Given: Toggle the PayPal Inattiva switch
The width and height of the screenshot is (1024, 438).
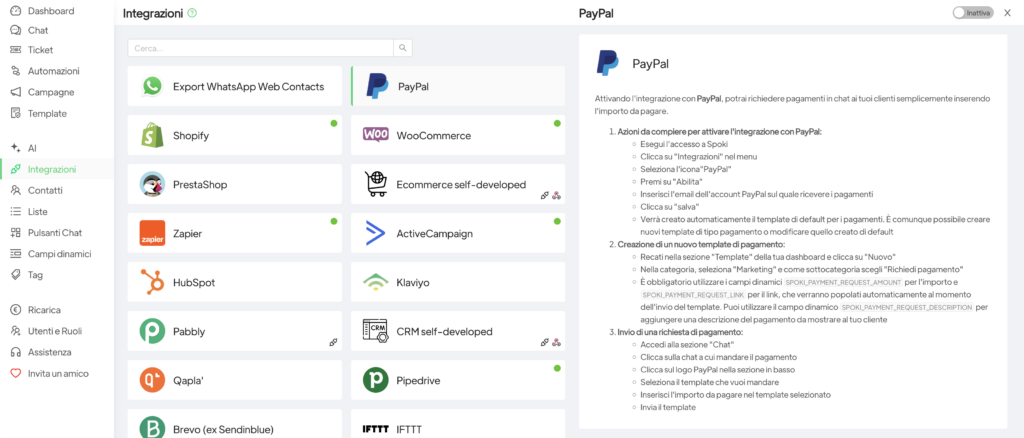Looking at the screenshot, I should click(972, 13).
